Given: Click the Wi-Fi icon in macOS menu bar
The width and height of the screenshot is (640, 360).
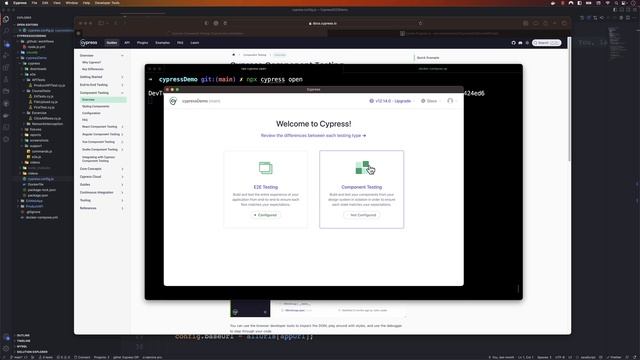Looking at the screenshot, I should tap(607, 3).
